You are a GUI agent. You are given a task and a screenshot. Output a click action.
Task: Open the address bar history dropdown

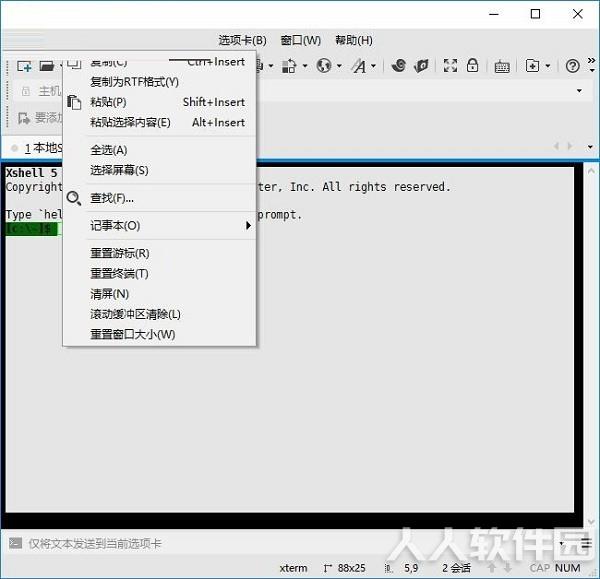[x=579, y=91]
